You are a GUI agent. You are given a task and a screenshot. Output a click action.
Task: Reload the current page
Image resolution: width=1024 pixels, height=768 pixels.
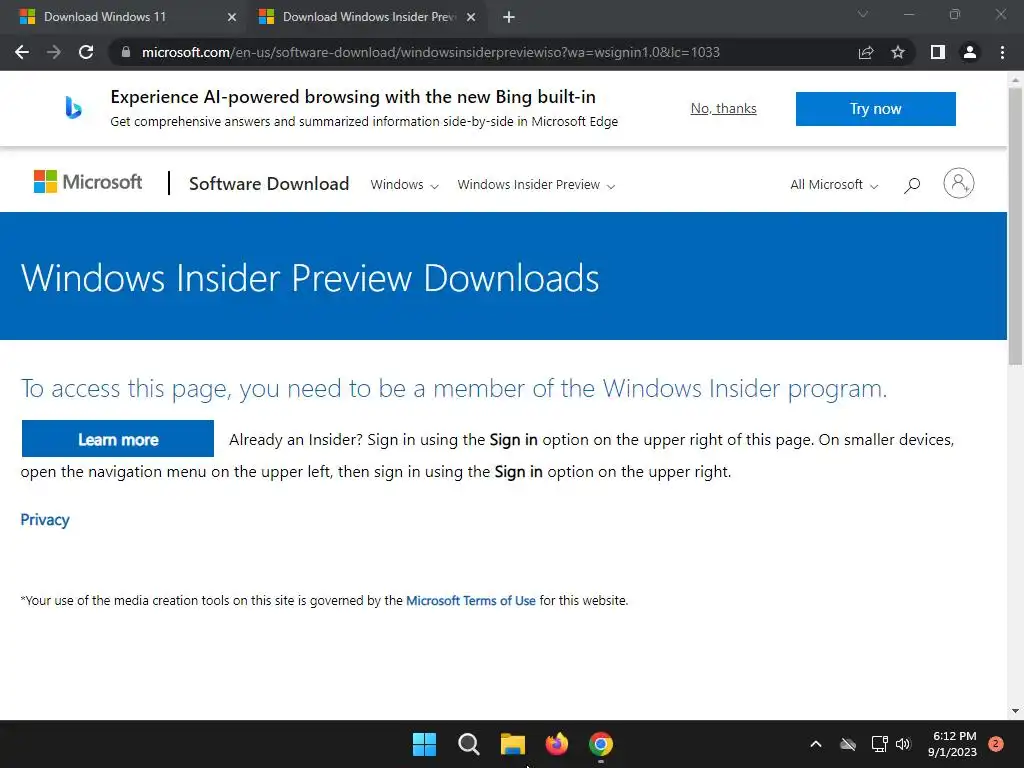[x=86, y=52]
